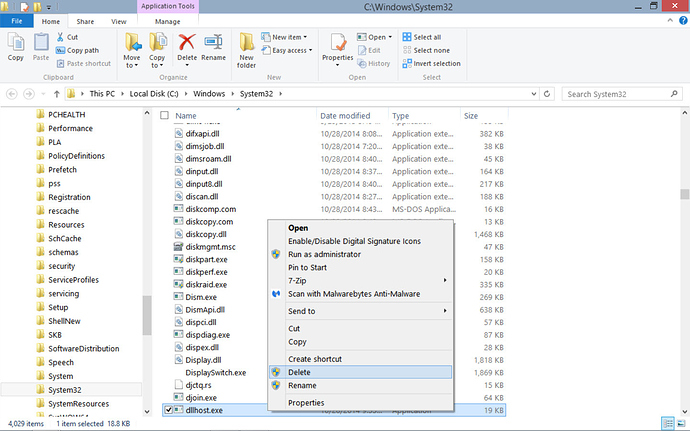Switch to the Manage tab
This screenshot has width=690, height=431.
point(168,21)
